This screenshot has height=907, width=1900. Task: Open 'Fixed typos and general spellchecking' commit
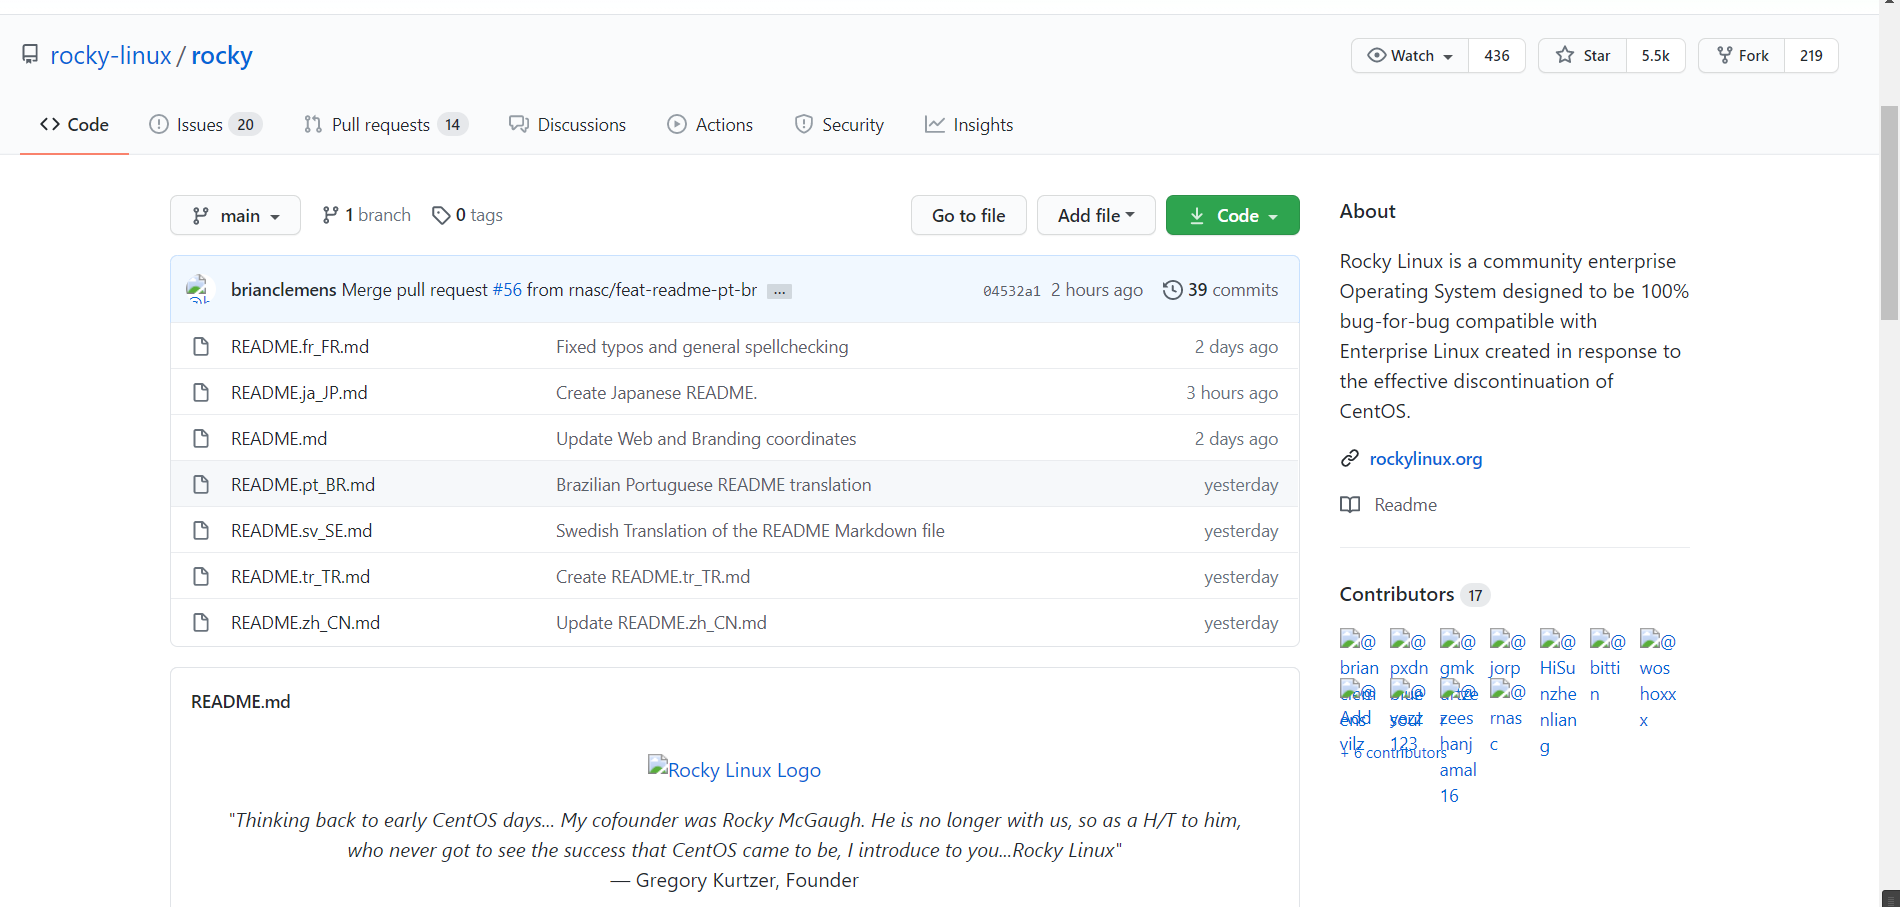tap(702, 347)
